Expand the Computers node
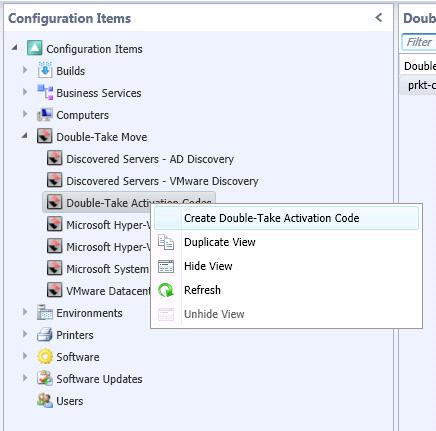The width and height of the screenshot is (436, 431). pos(25,114)
